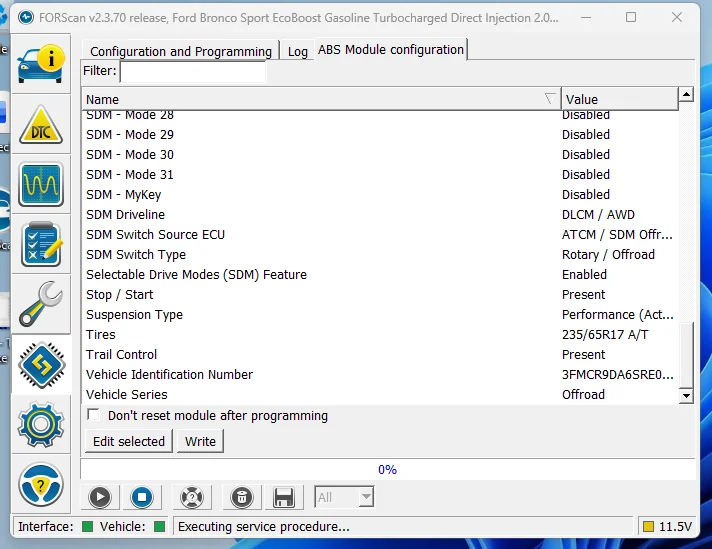The image size is (712, 549).
Task: Switch to the Log tab
Action: (298, 51)
